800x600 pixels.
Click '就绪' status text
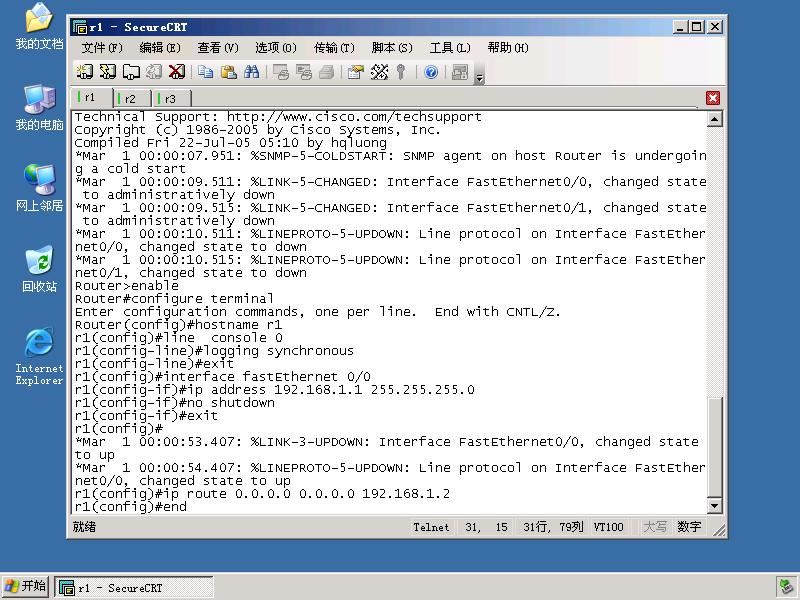[84, 527]
